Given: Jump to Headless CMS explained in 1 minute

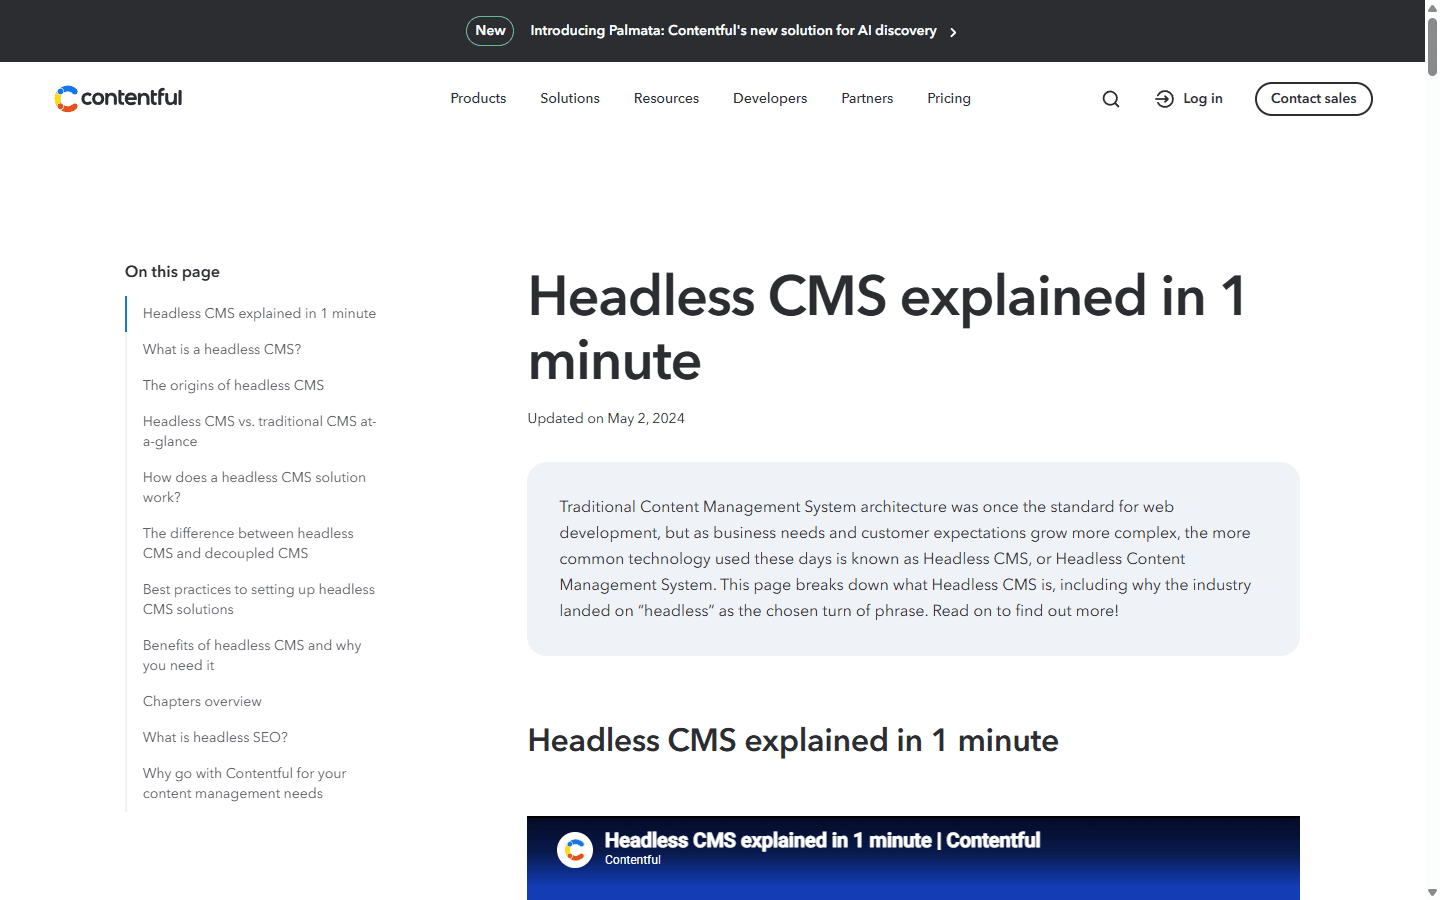Looking at the screenshot, I should click(259, 313).
